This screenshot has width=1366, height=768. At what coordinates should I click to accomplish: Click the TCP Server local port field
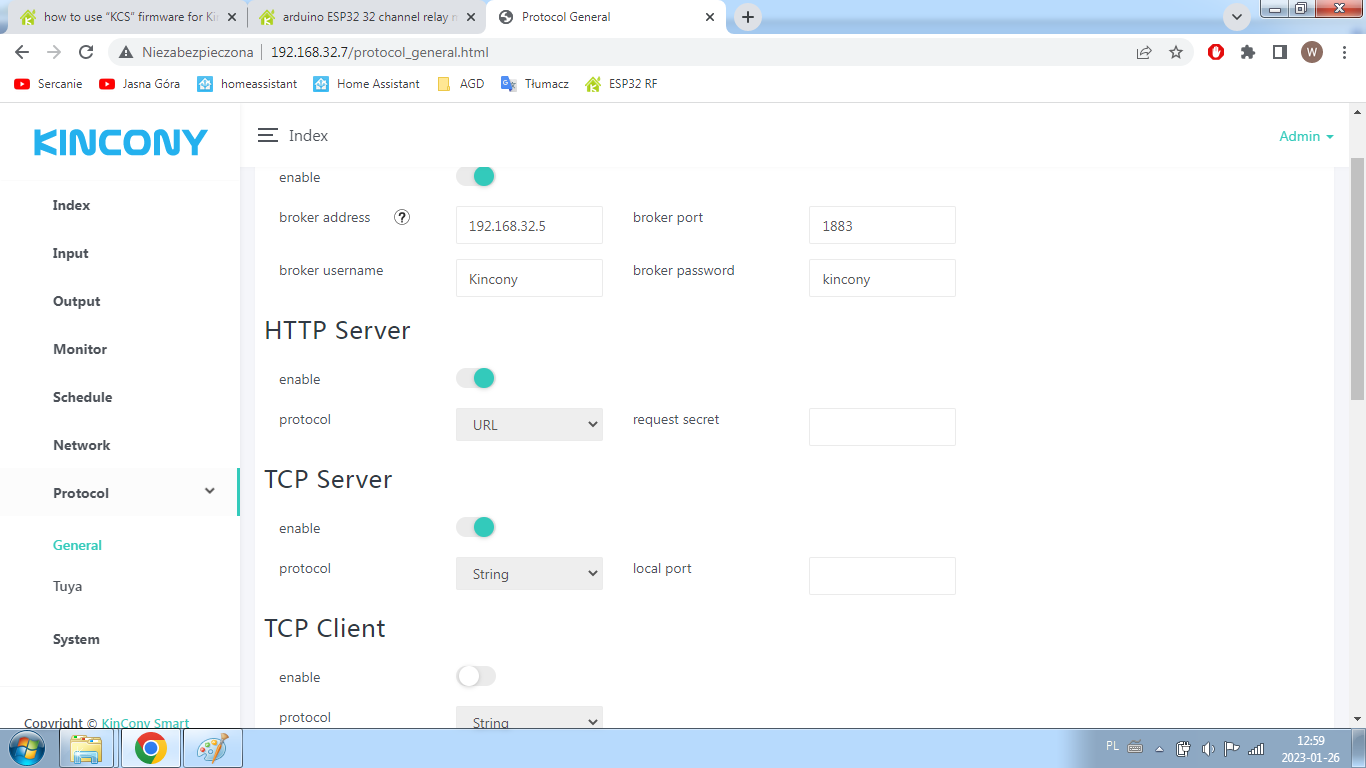click(881, 576)
